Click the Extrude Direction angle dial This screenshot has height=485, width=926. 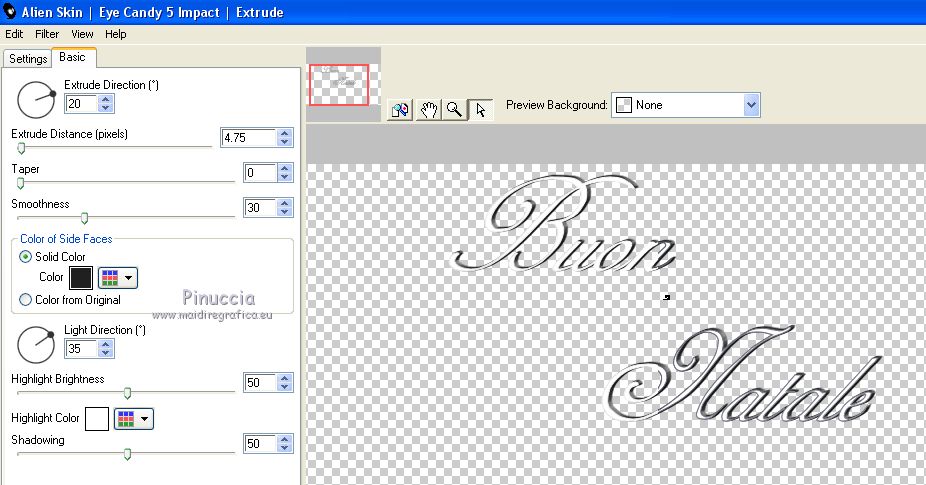[x=36, y=100]
